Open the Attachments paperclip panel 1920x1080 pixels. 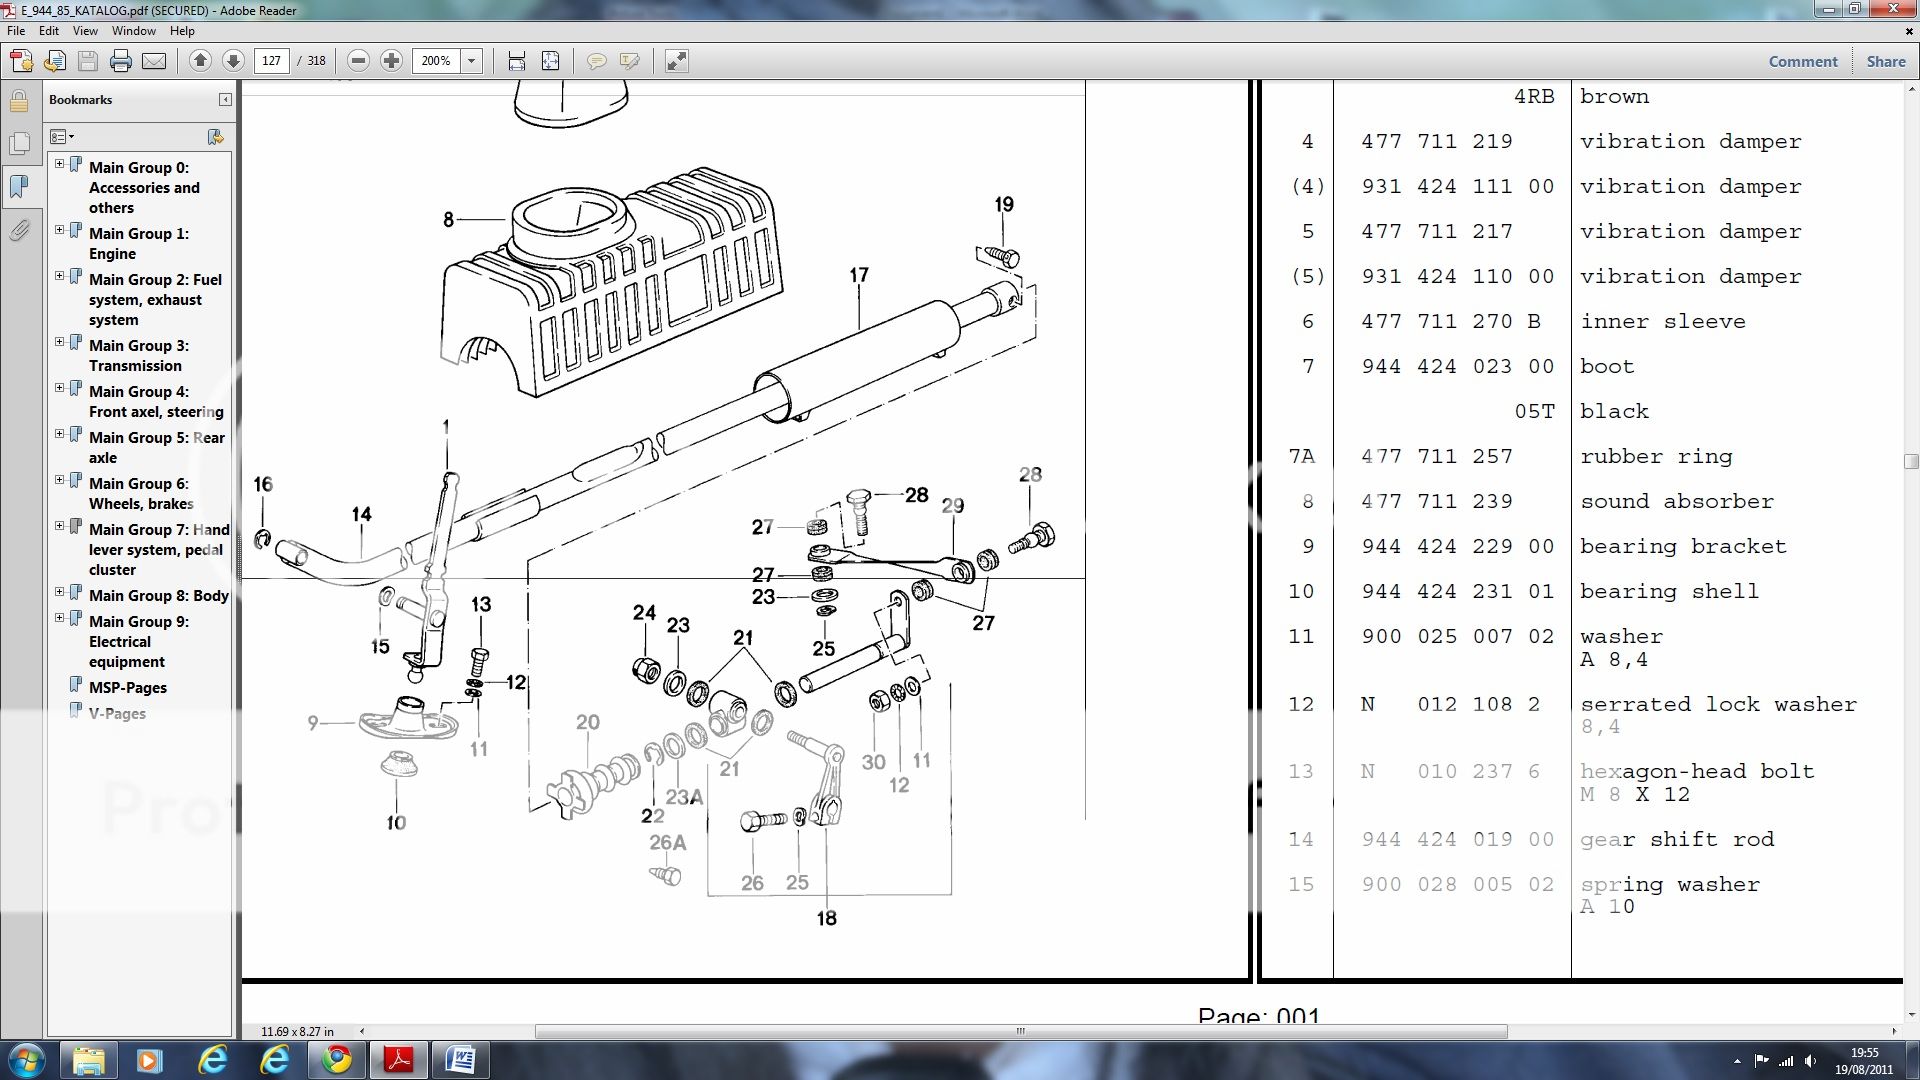[x=19, y=231]
